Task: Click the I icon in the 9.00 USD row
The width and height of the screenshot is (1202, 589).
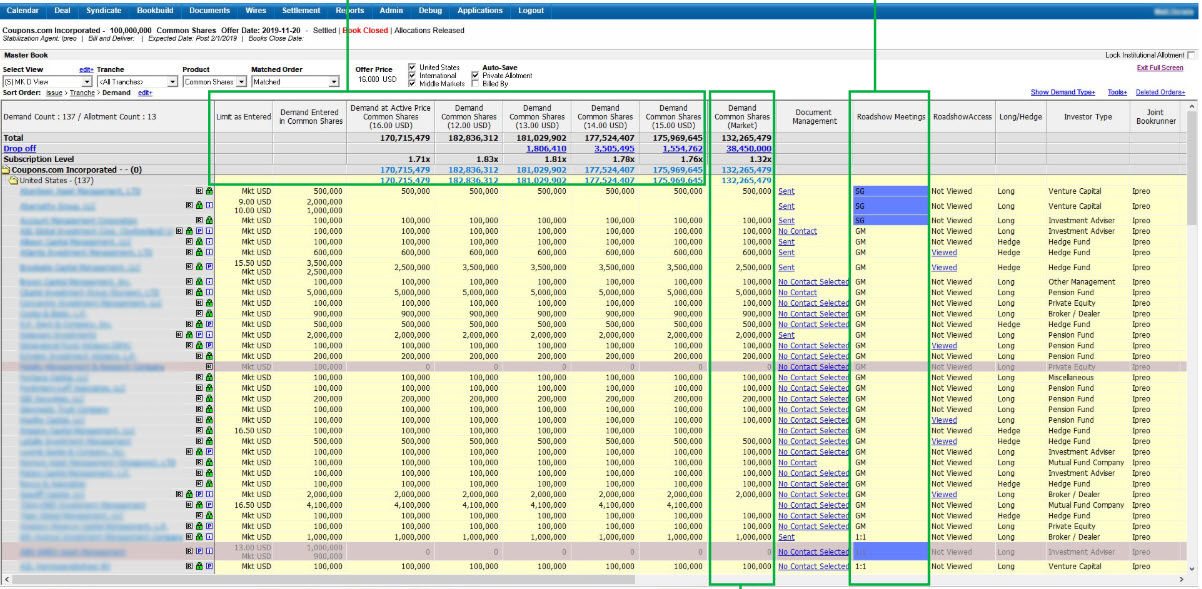Action: tap(209, 204)
